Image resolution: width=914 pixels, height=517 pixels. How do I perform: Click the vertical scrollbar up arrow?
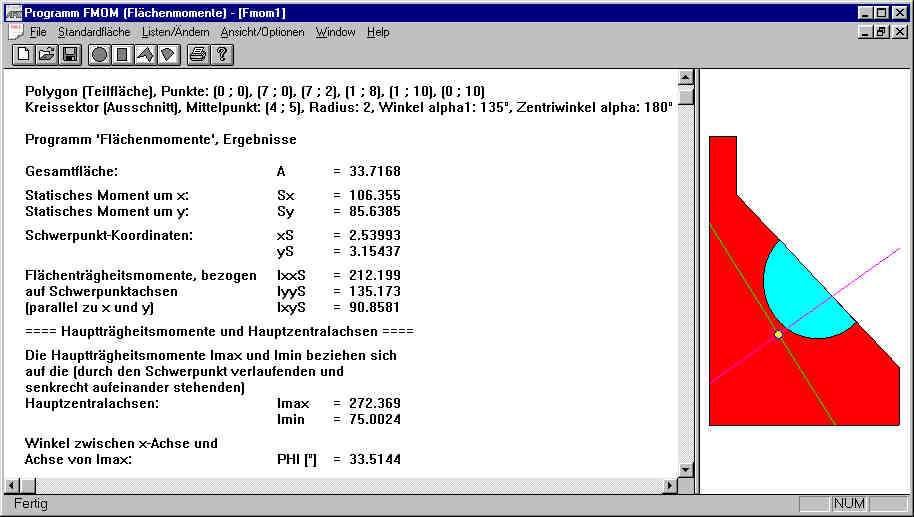tap(685, 78)
